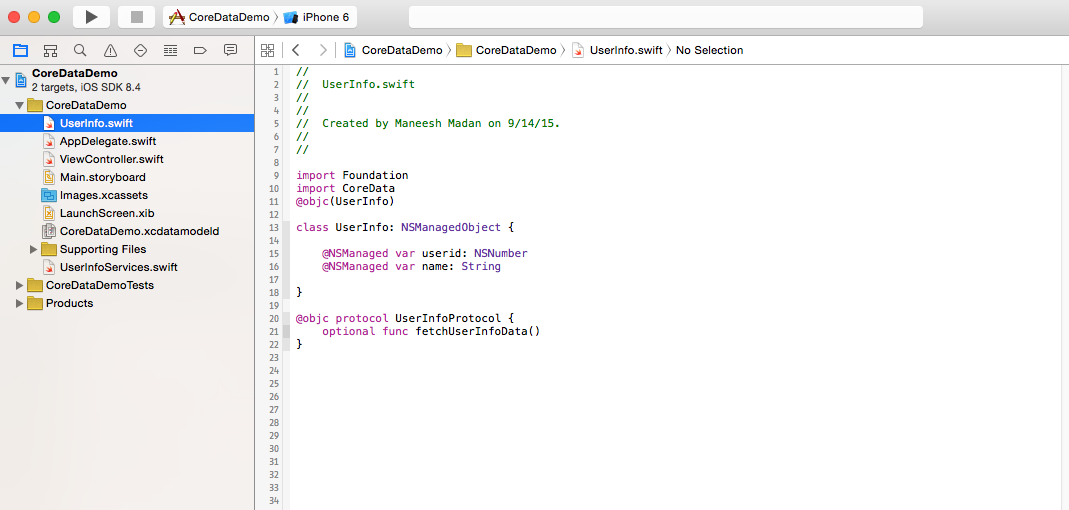1069x510 pixels.
Task: Show the Symbol navigator
Action: 50,50
